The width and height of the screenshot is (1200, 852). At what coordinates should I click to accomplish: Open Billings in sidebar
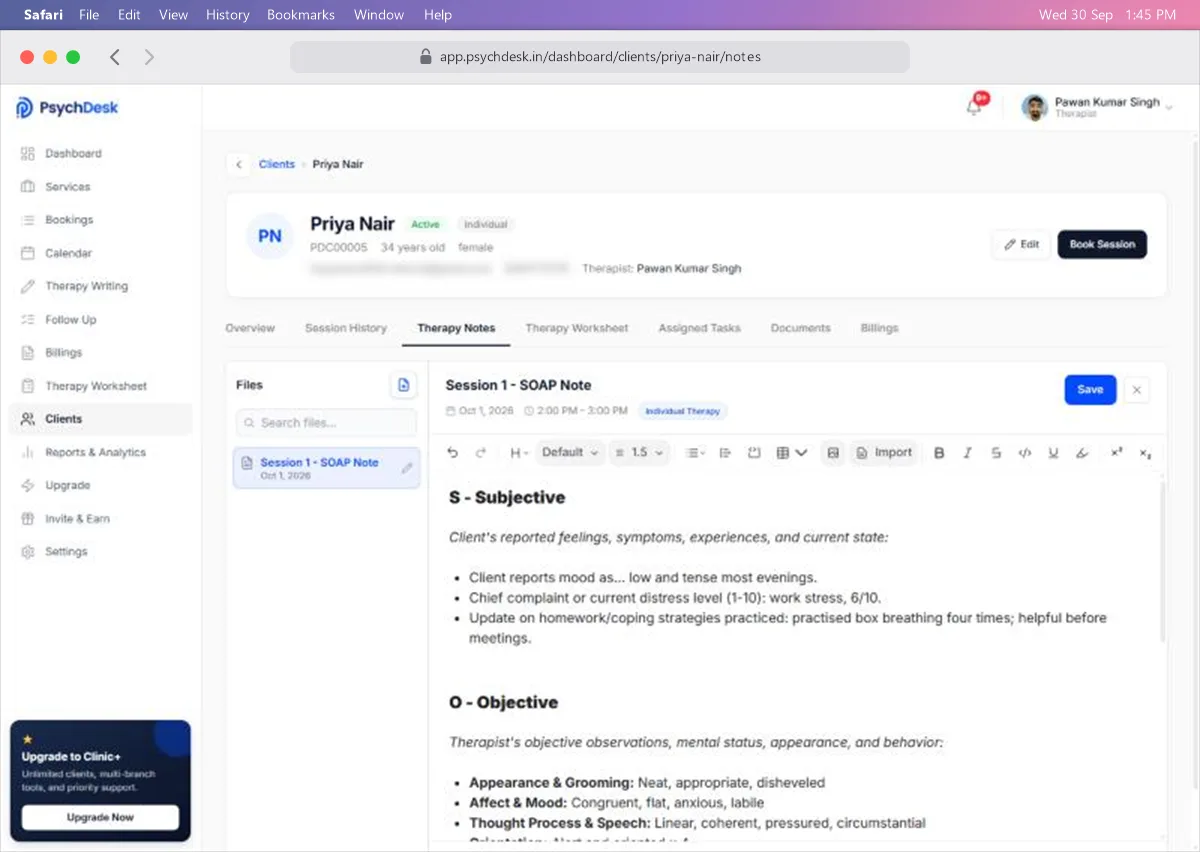click(x=100, y=353)
